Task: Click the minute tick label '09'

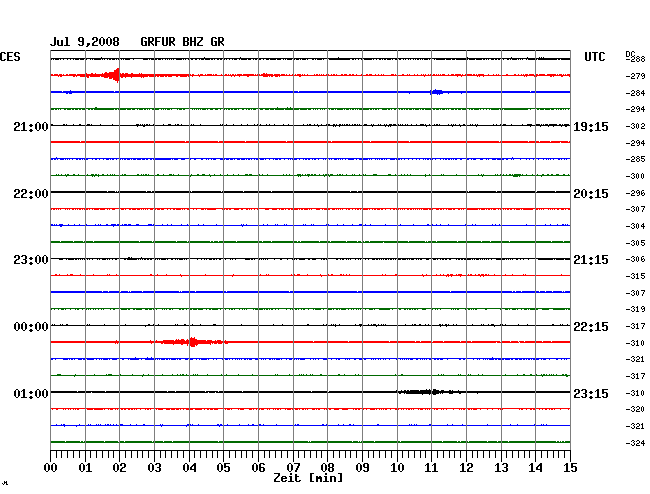Action: pyautogui.click(x=362, y=468)
